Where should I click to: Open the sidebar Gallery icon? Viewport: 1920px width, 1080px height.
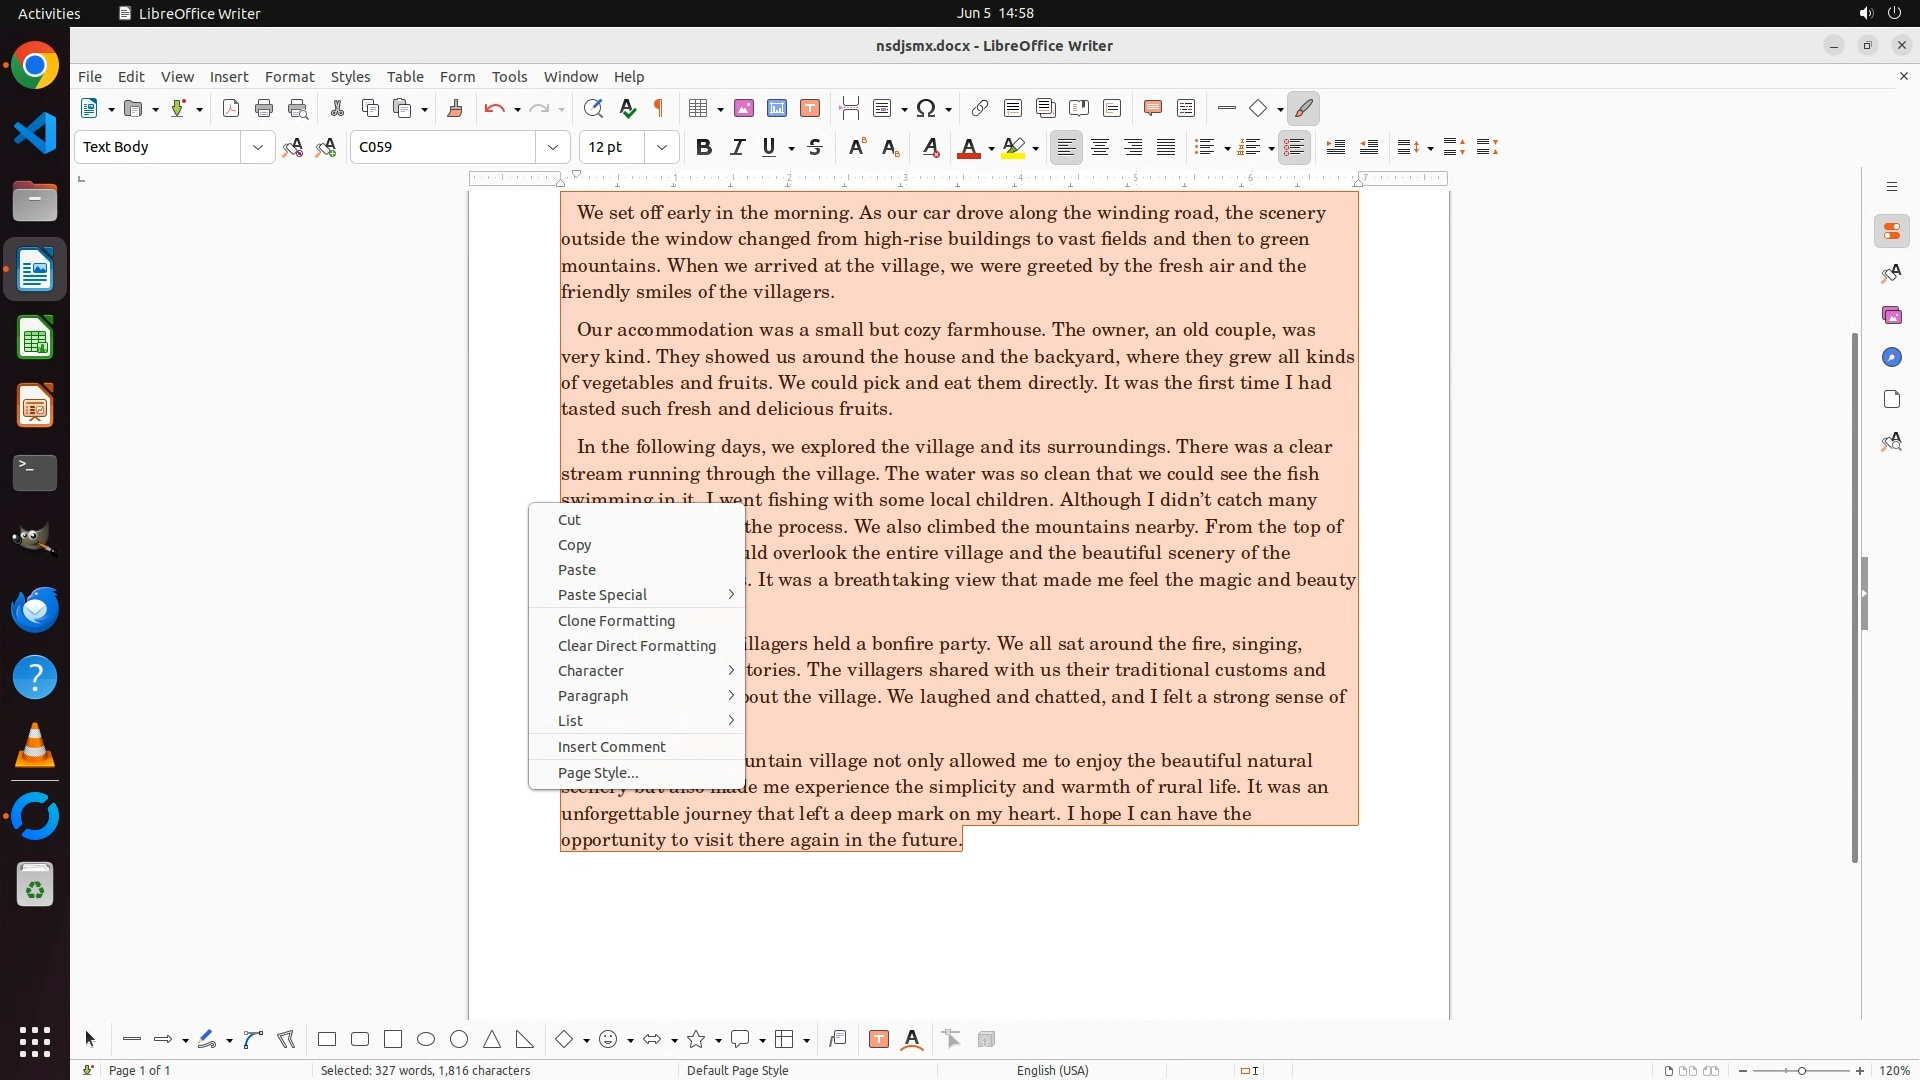click(x=1891, y=316)
